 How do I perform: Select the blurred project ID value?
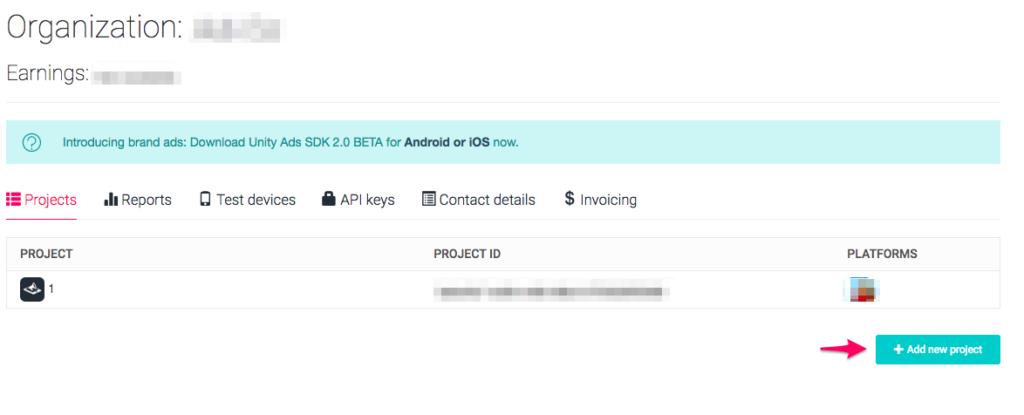coord(551,291)
